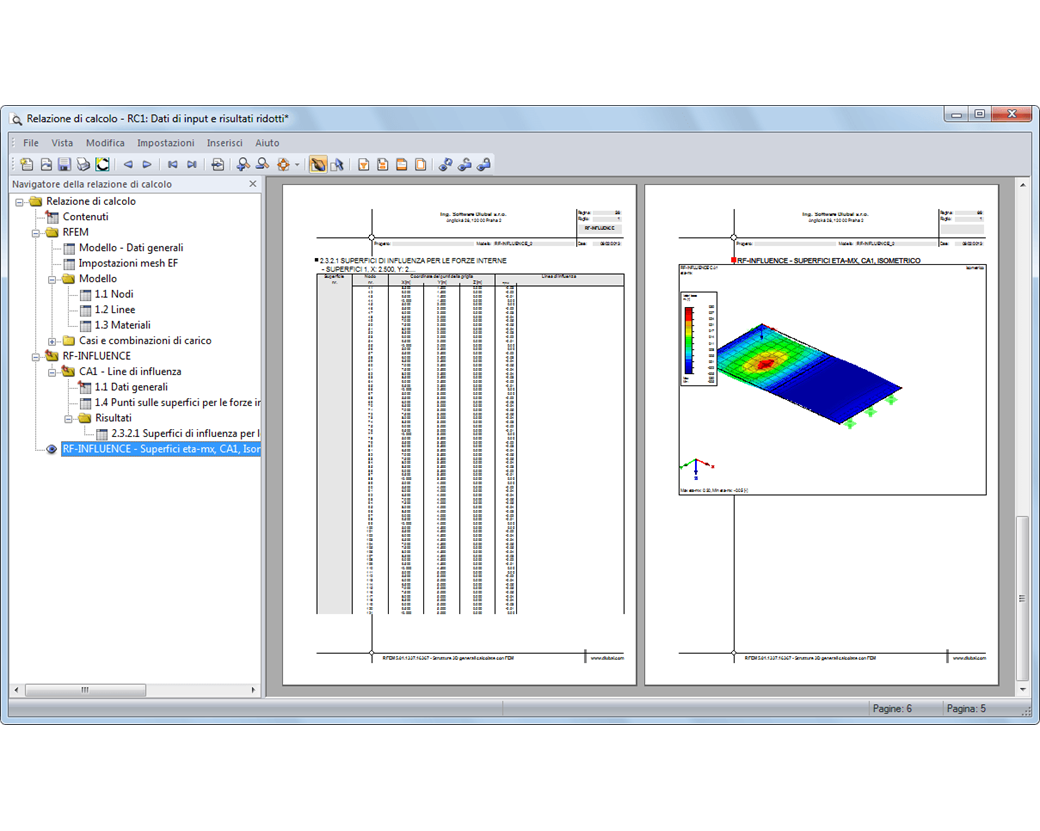Viewport: 1040px width, 831px height.
Task: Click the third blue chain link icon
Action: (484, 164)
